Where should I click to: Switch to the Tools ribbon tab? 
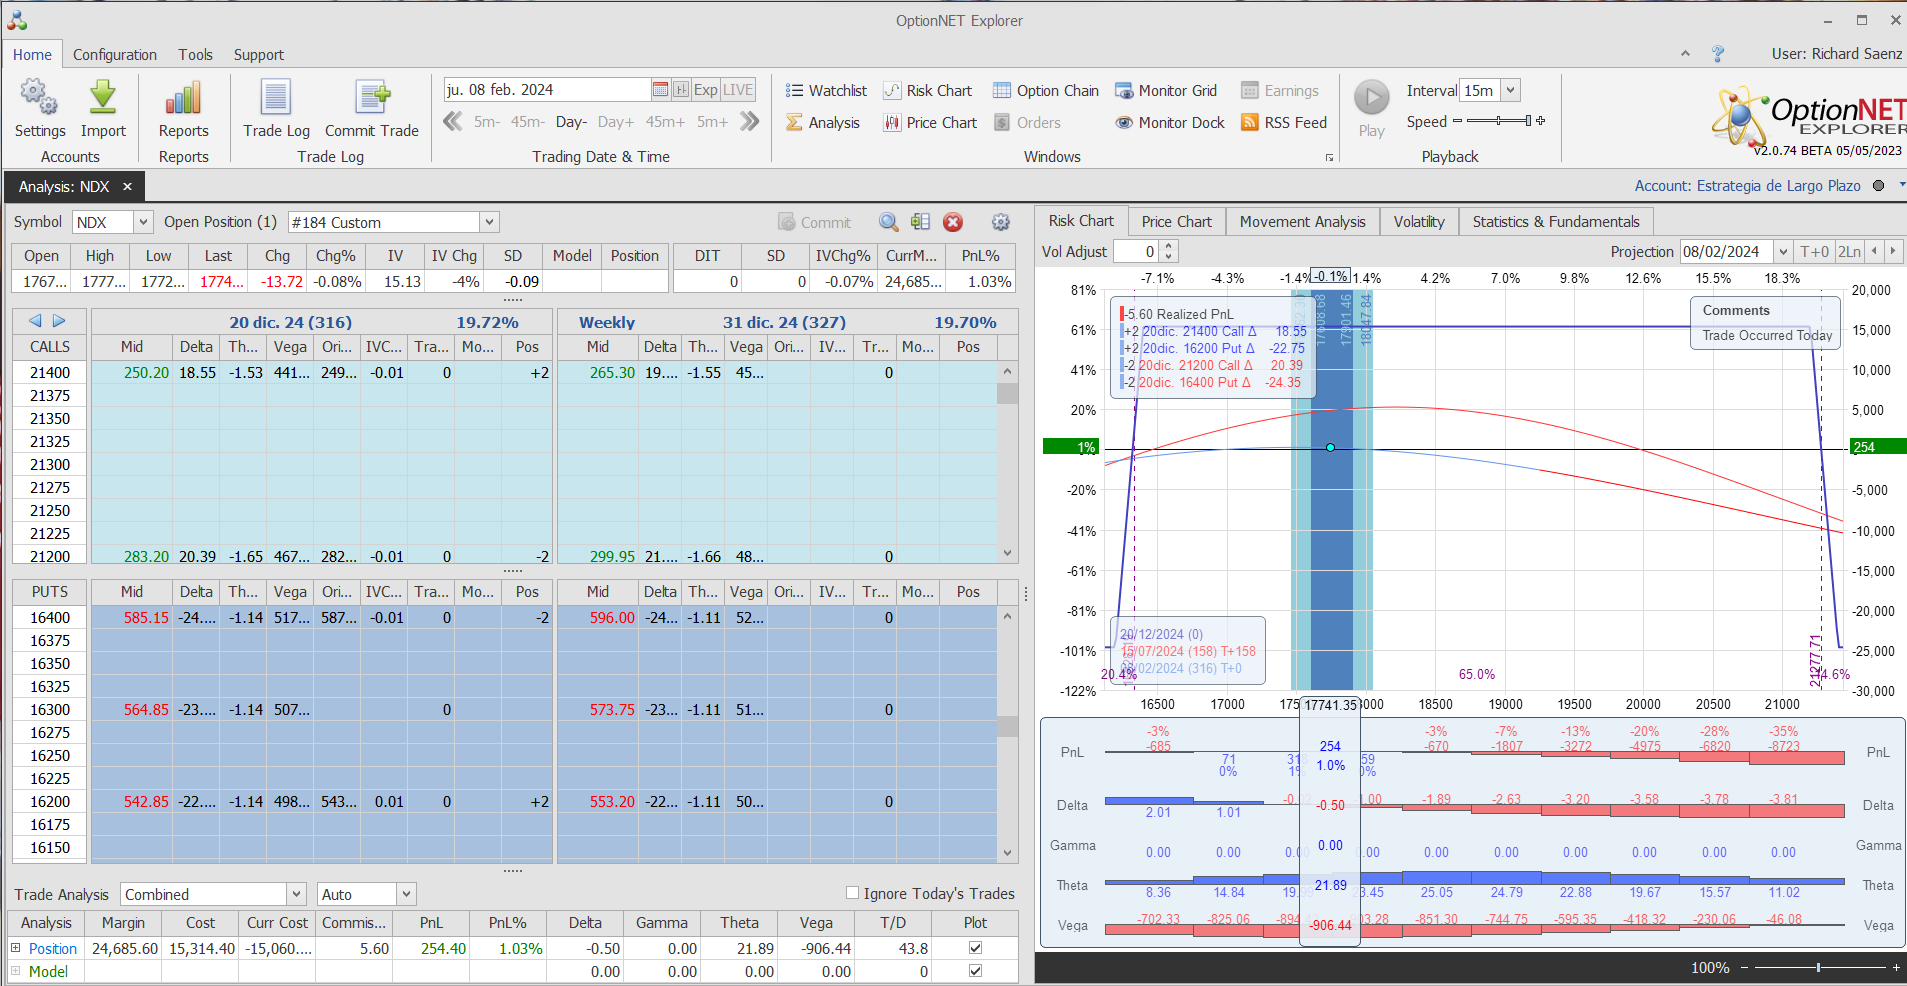[196, 55]
